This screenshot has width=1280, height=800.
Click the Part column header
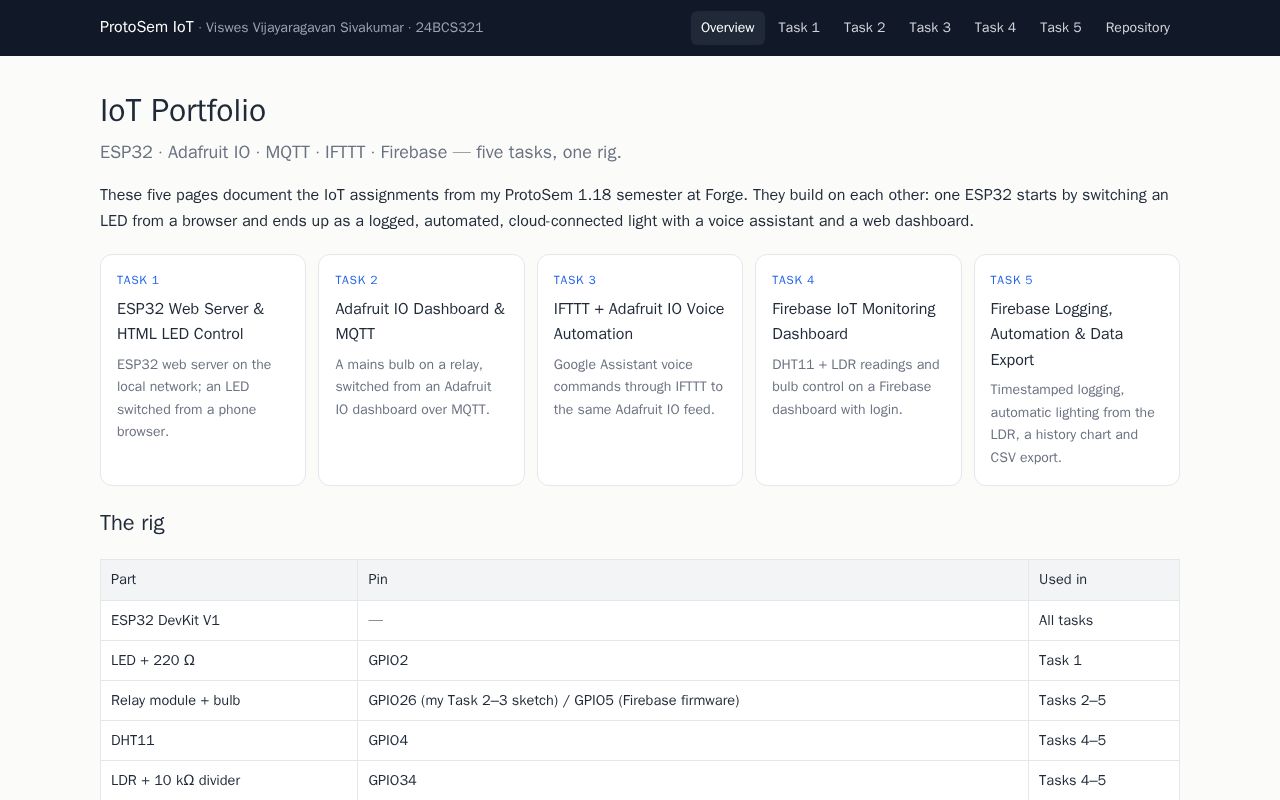(229, 580)
